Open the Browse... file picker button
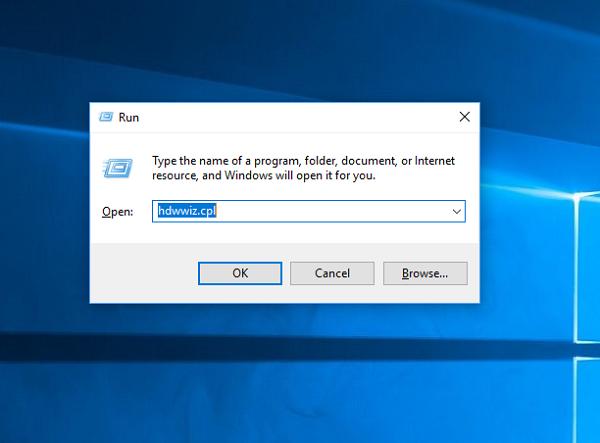Screen dimensions: 600x443 click(425, 273)
